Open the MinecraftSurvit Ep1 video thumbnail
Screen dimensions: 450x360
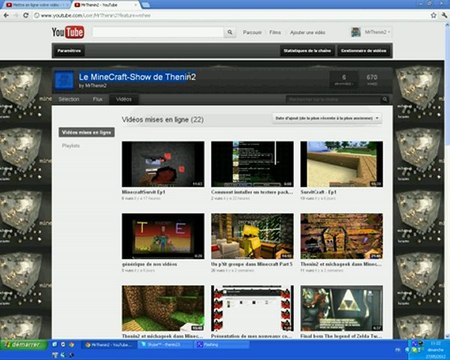click(163, 164)
